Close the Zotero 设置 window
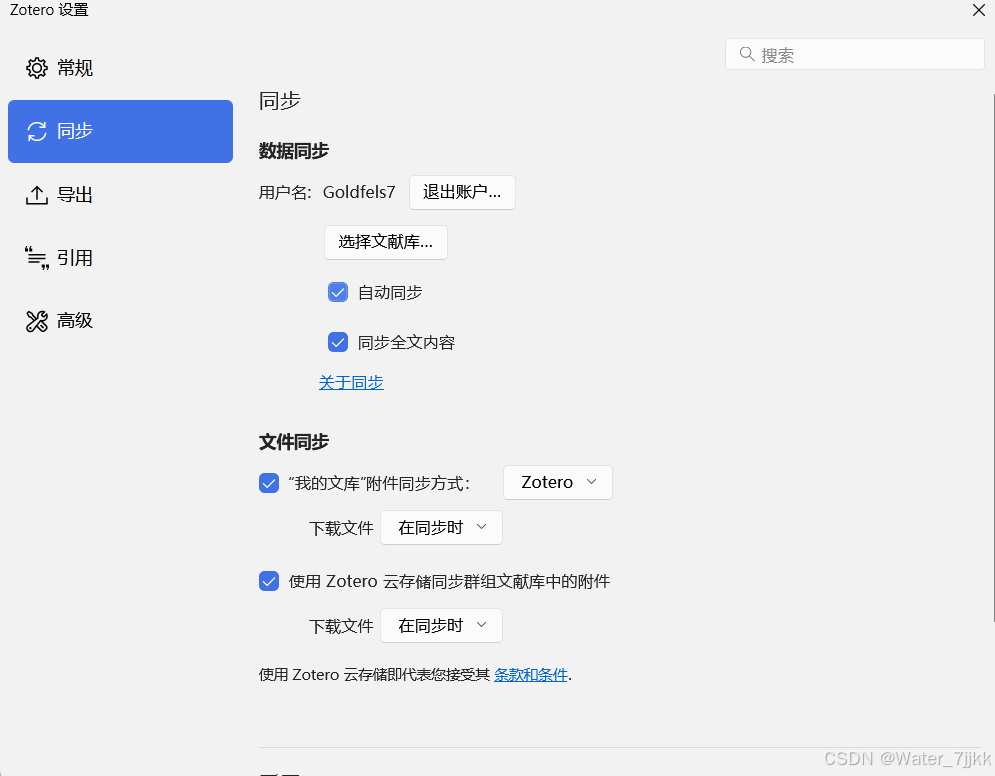Viewport: 995px width, 776px height. (x=979, y=10)
